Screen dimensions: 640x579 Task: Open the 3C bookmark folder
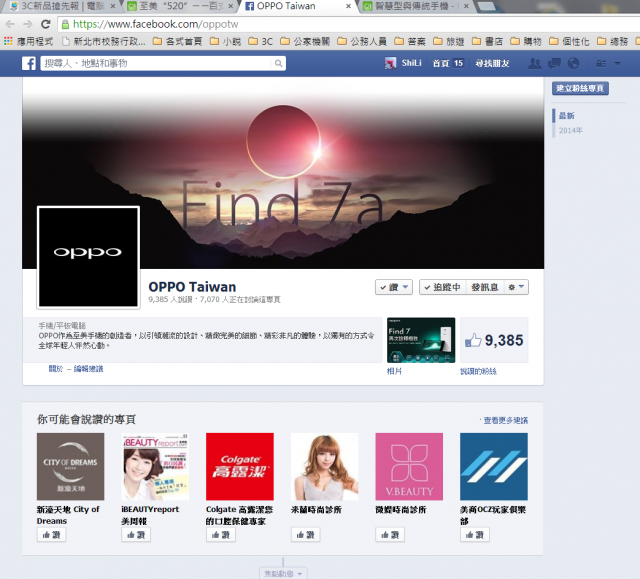click(x=260, y=41)
